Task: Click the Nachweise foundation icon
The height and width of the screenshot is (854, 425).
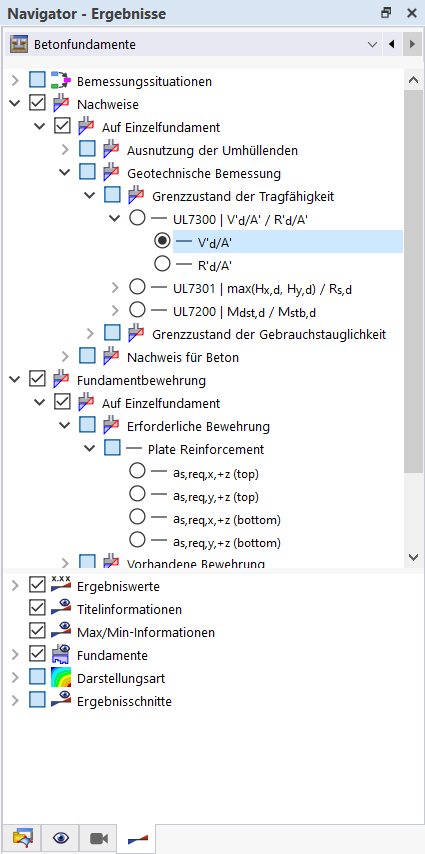Action: (x=61, y=103)
